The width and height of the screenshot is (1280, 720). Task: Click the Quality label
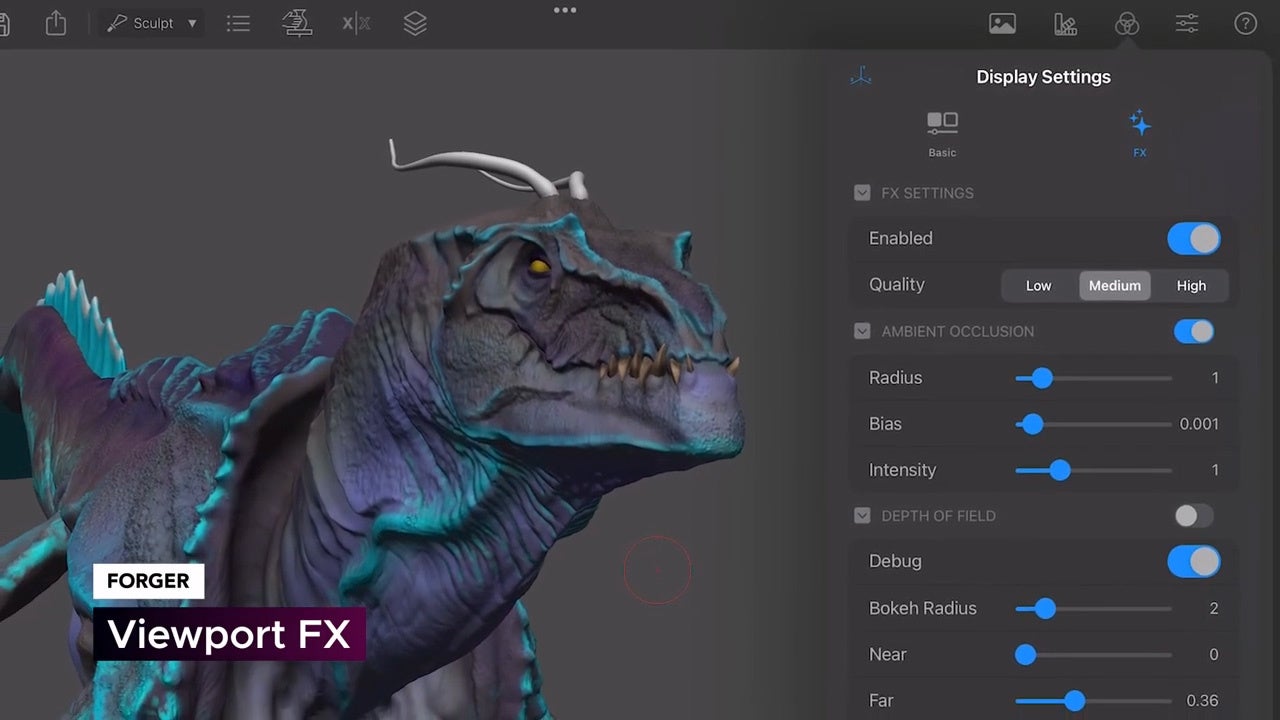click(897, 285)
